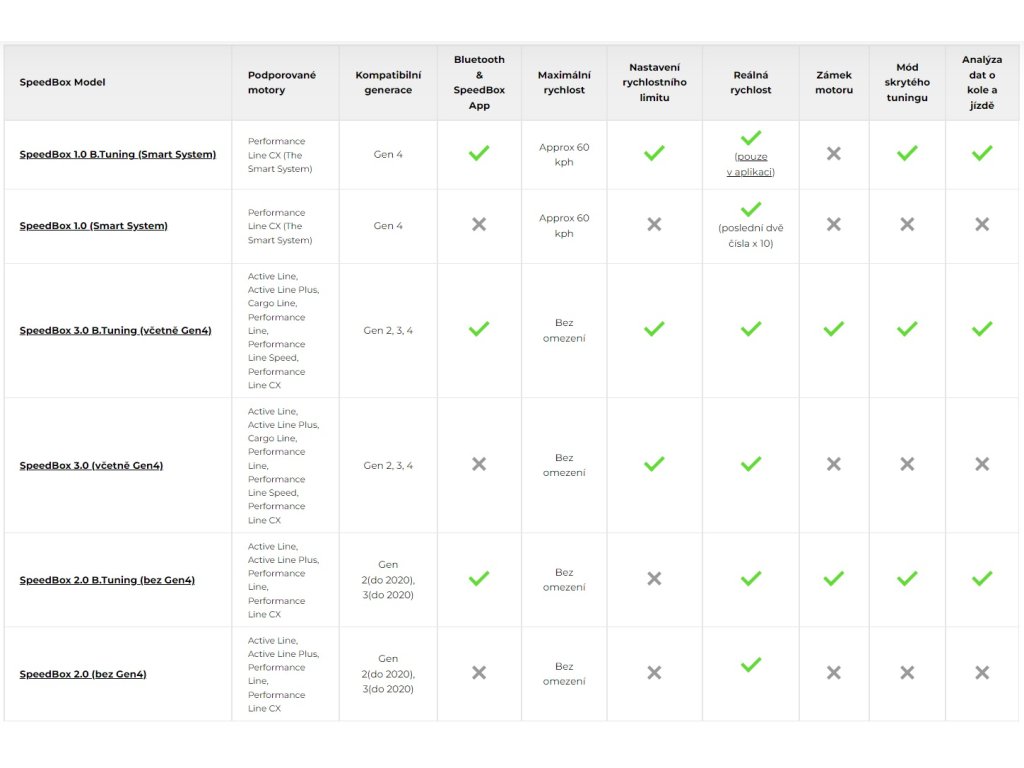The width and height of the screenshot is (1024, 768).
Task: Click Zámek motoru cross in SpeedBox 1.0 B.Tuning row
Action: point(834,153)
